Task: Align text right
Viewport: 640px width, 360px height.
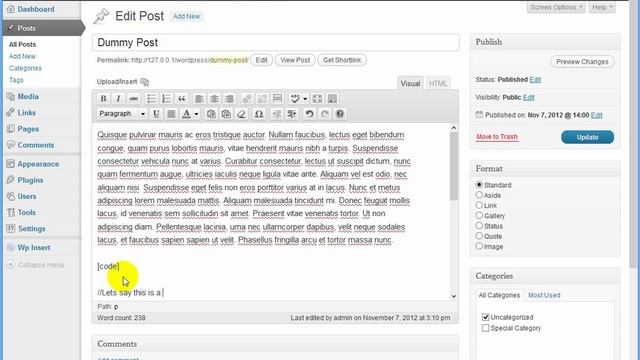Action: tap(229, 98)
